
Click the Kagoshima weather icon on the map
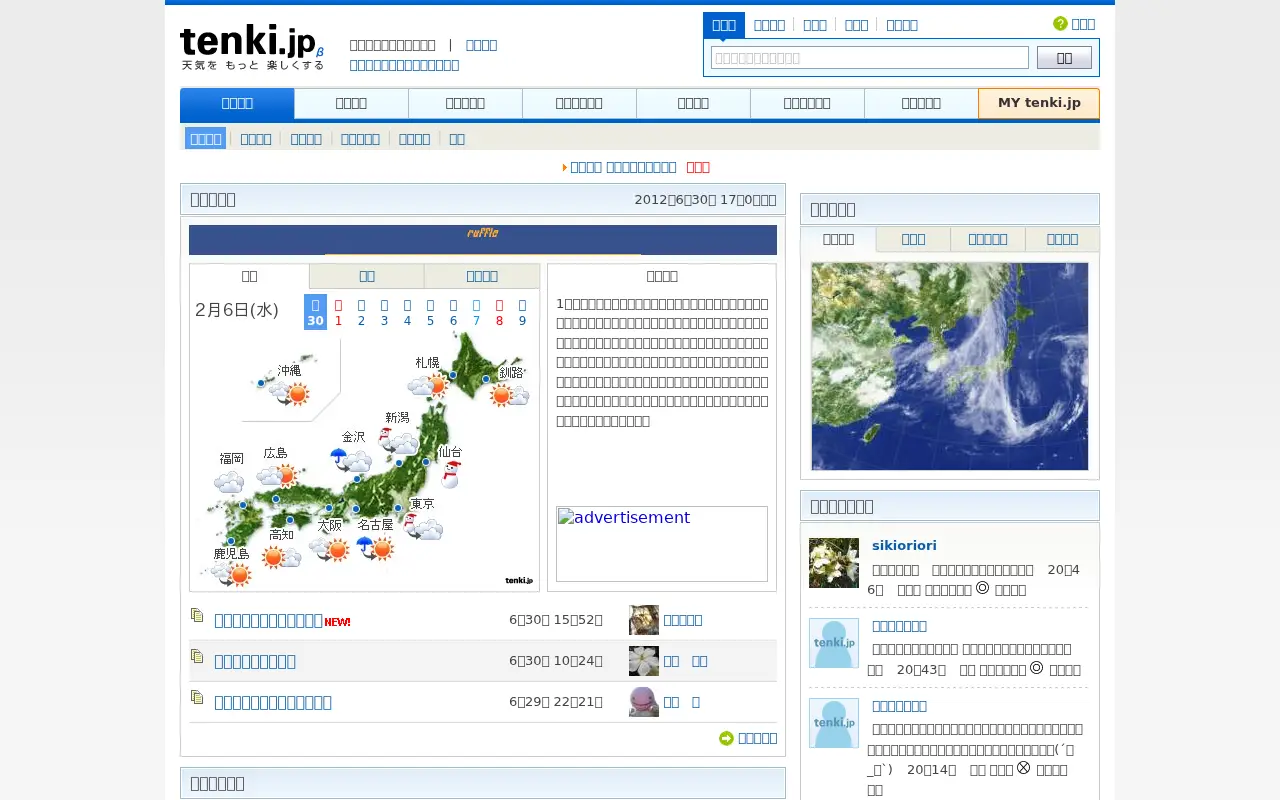click(231, 573)
